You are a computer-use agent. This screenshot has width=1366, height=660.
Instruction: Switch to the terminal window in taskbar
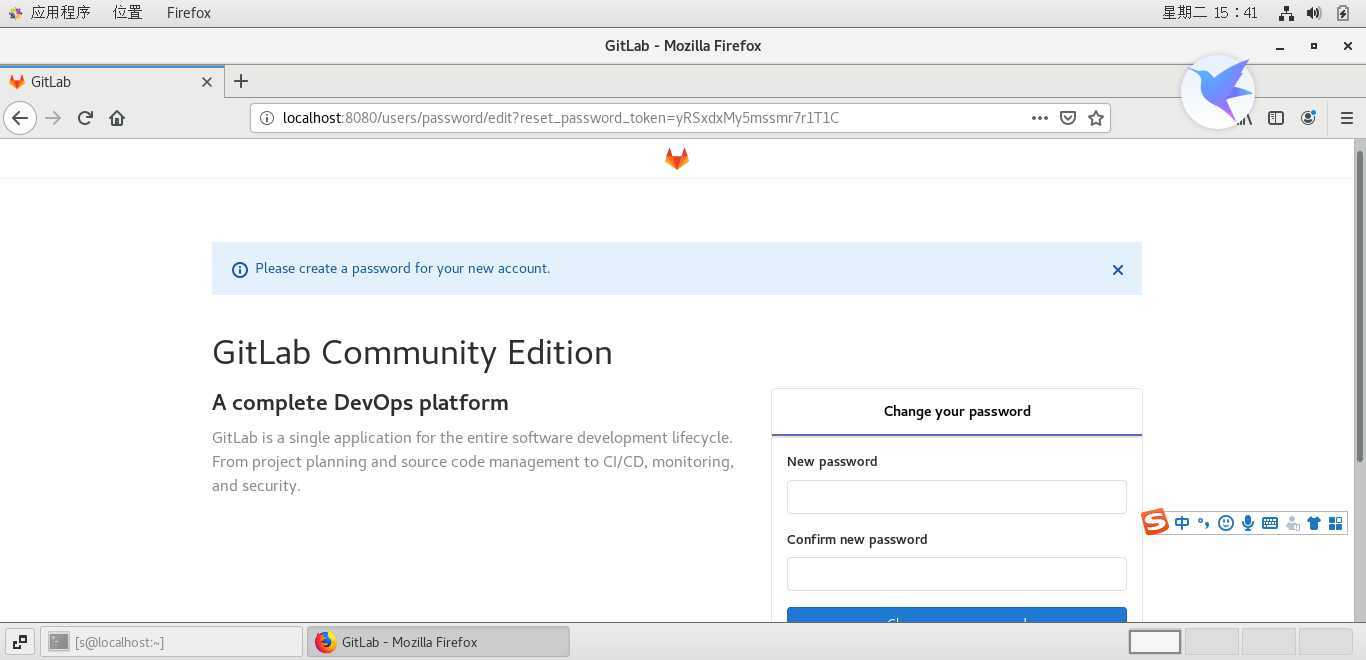click(x=171, y=642)
